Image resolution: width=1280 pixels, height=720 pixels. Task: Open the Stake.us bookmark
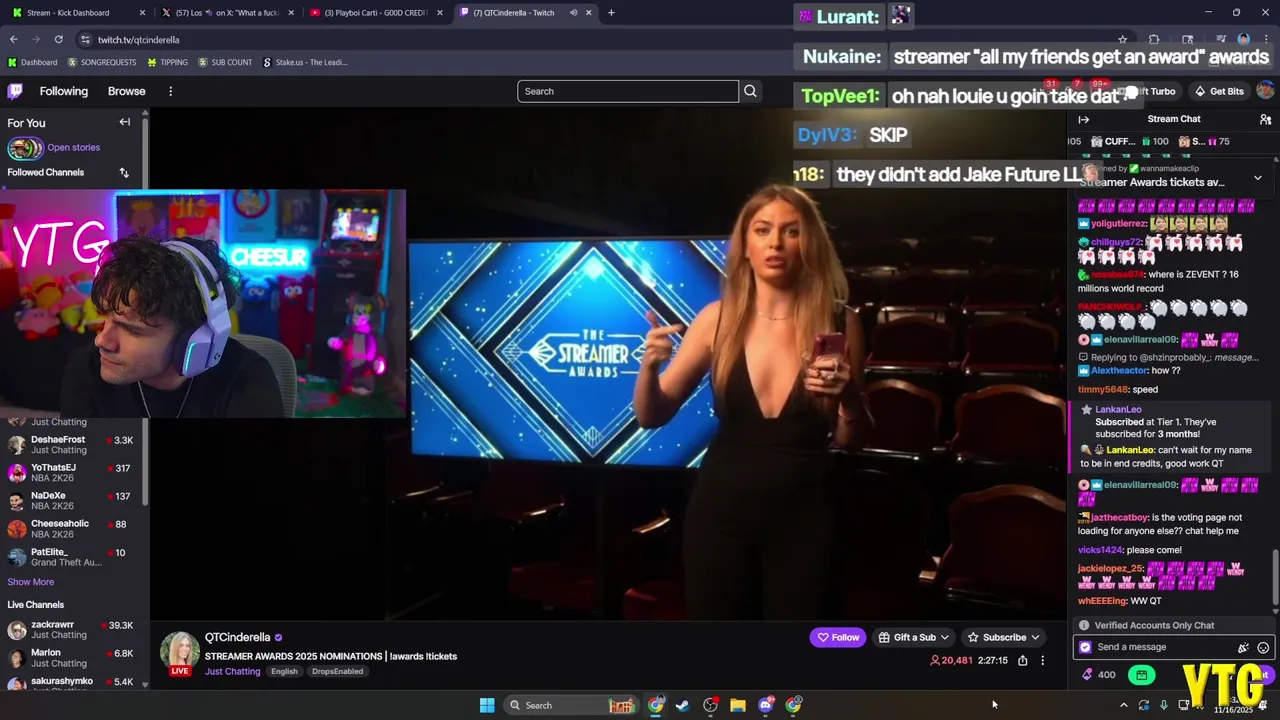click(305, 62)
